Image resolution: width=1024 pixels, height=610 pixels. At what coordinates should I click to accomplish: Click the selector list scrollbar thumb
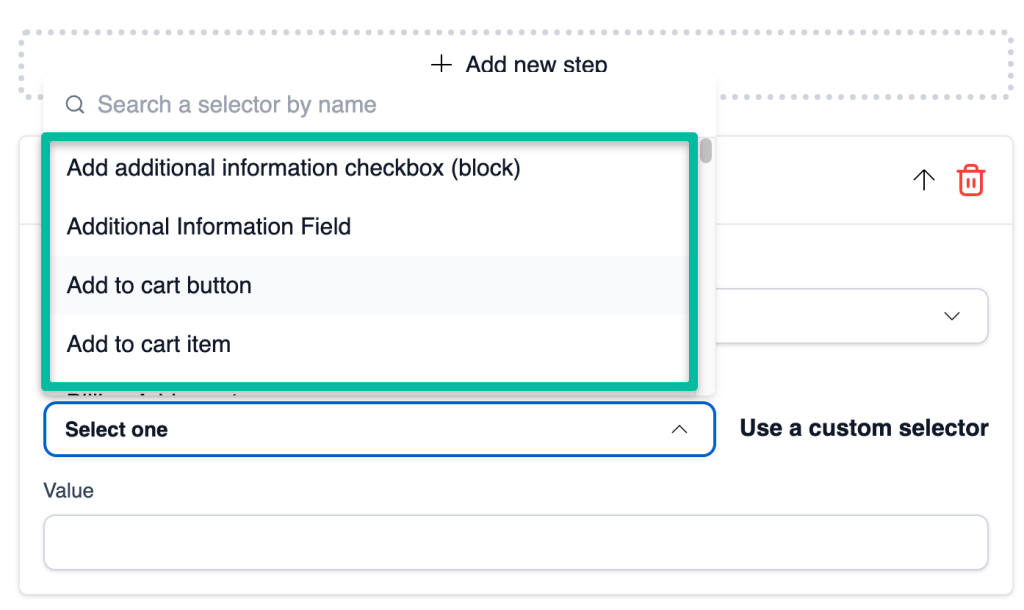pos(706,150)
